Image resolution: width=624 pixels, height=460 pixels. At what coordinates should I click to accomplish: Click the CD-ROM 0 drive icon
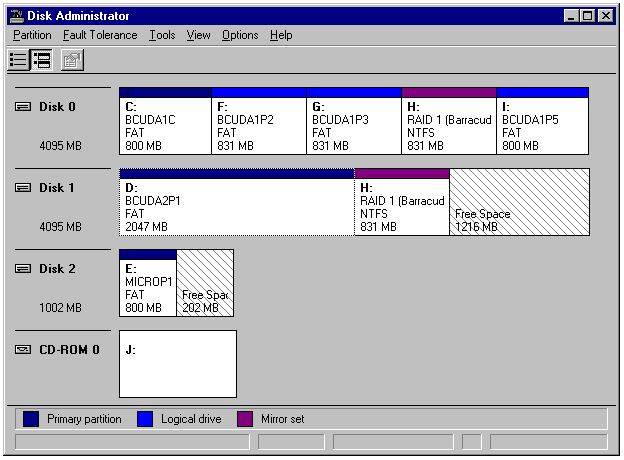23,350
